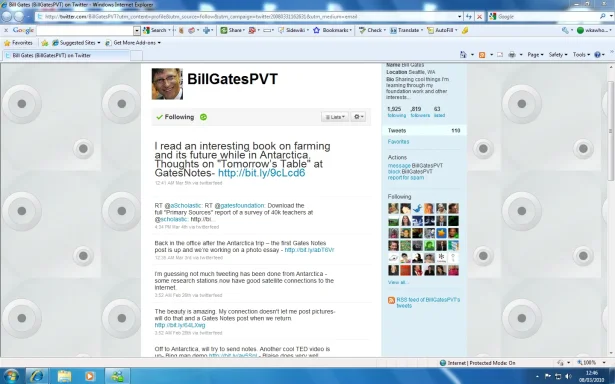Click message BillGatesPVT action
This screenshot has height=384, width=615.
tap(415, 166)
